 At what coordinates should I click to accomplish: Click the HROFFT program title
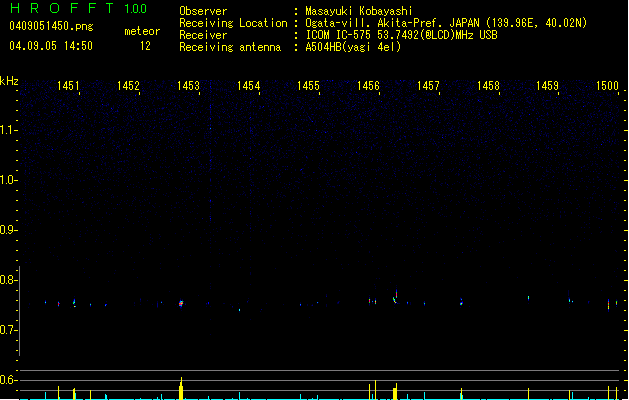tap(62, 8)
